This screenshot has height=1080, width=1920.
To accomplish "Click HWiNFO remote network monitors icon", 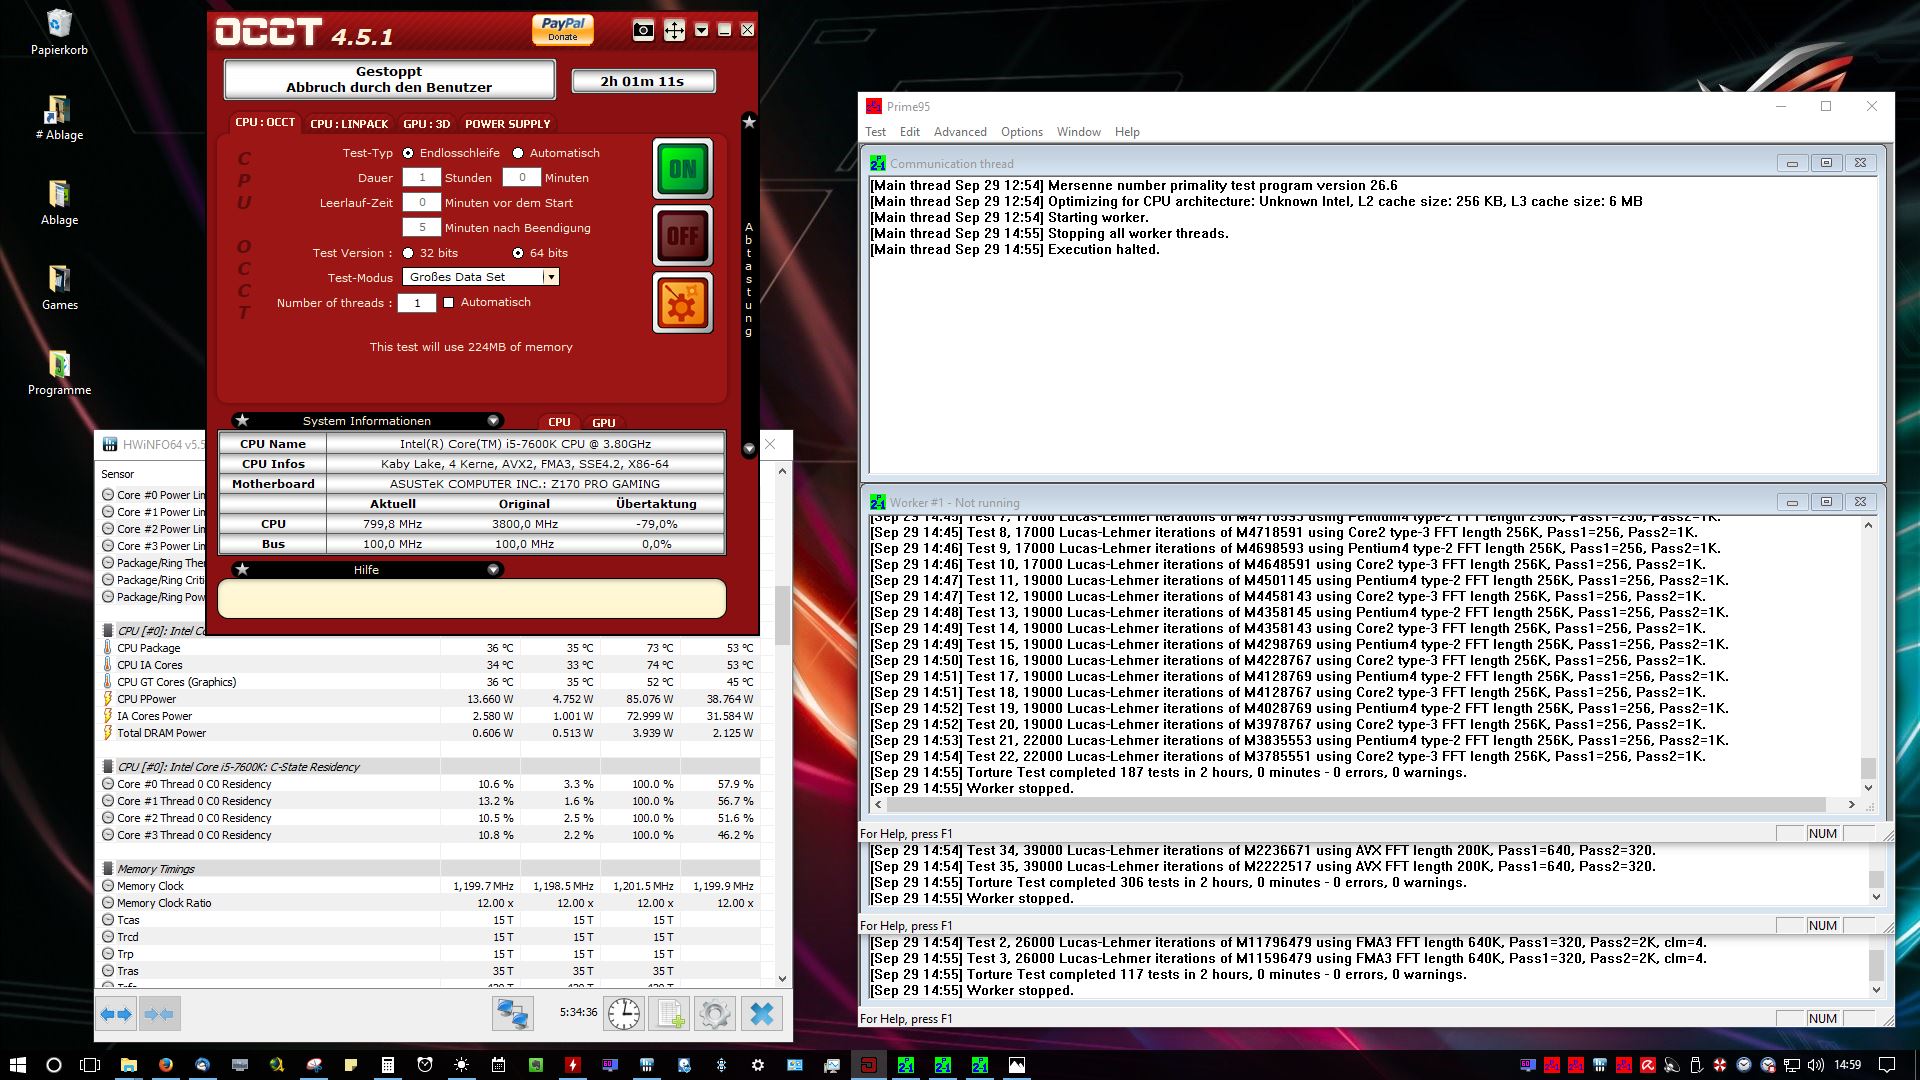I will 512,1014.
